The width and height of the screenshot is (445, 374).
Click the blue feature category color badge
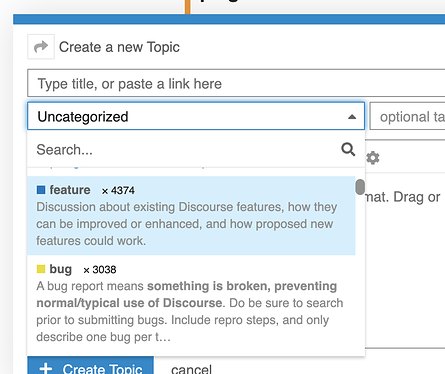(x=41, y=190)
